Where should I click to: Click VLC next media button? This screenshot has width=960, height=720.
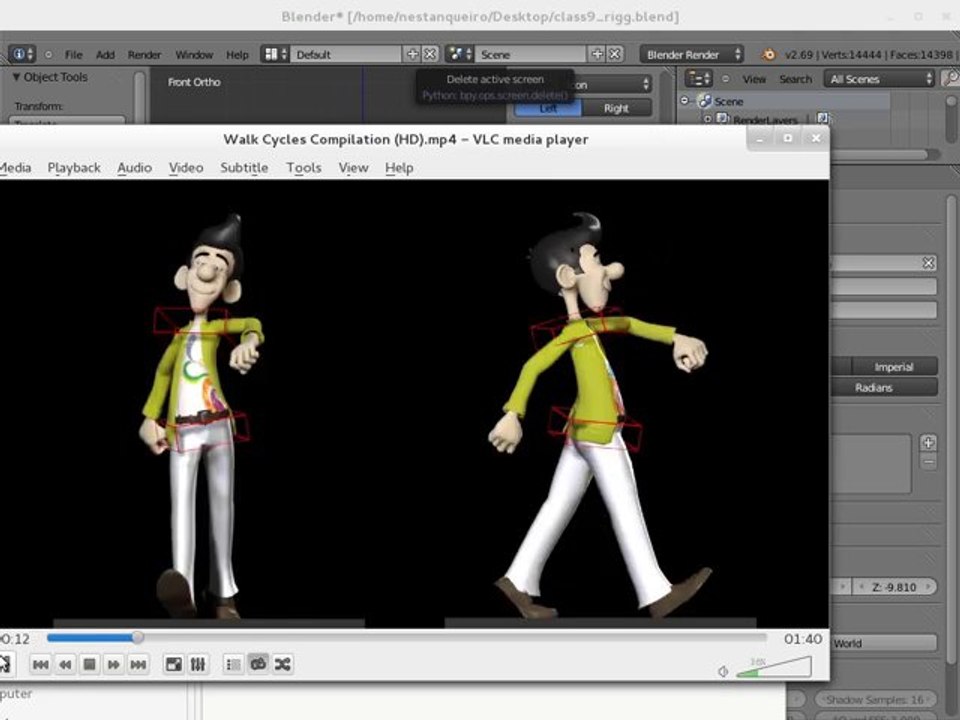click(138, 664)
